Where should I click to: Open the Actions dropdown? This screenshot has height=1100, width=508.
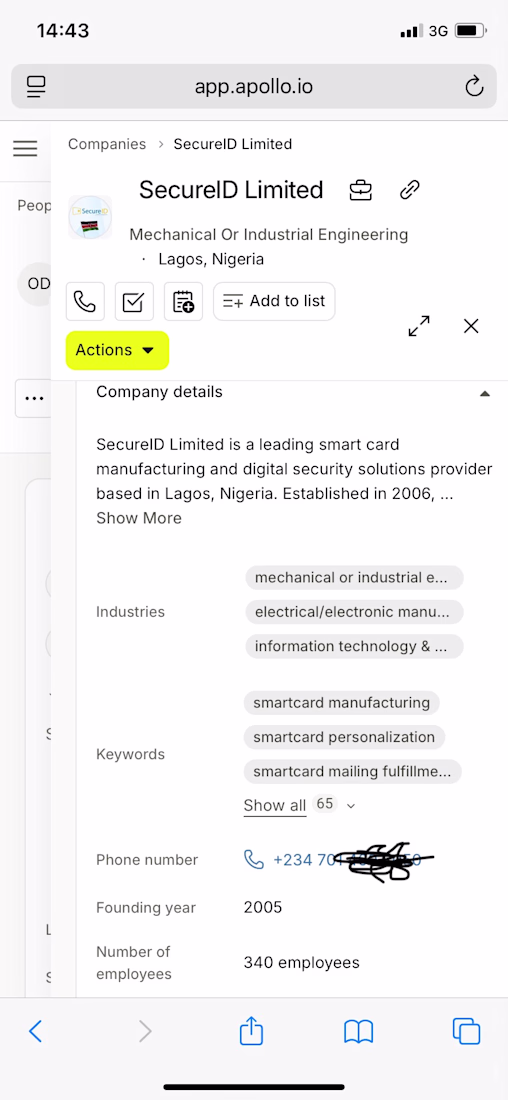[x=117, y=350]
